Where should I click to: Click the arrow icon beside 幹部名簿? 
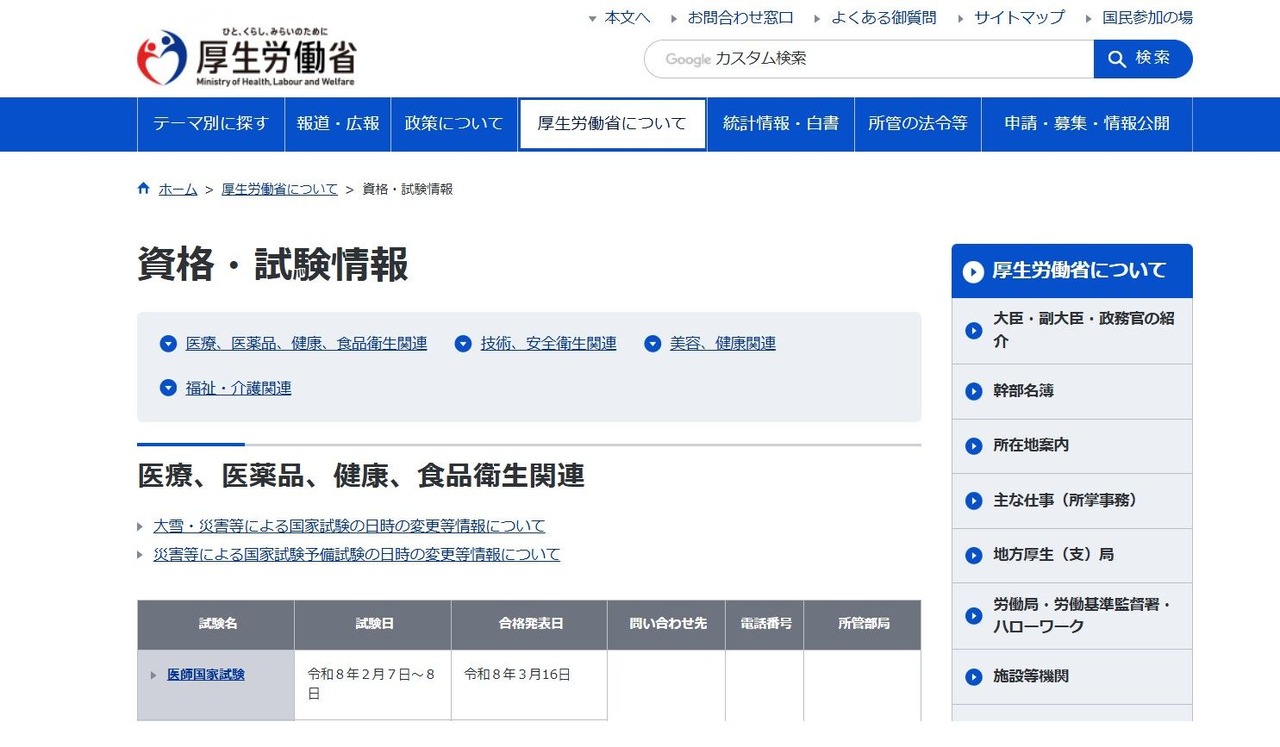pos(973,391)
